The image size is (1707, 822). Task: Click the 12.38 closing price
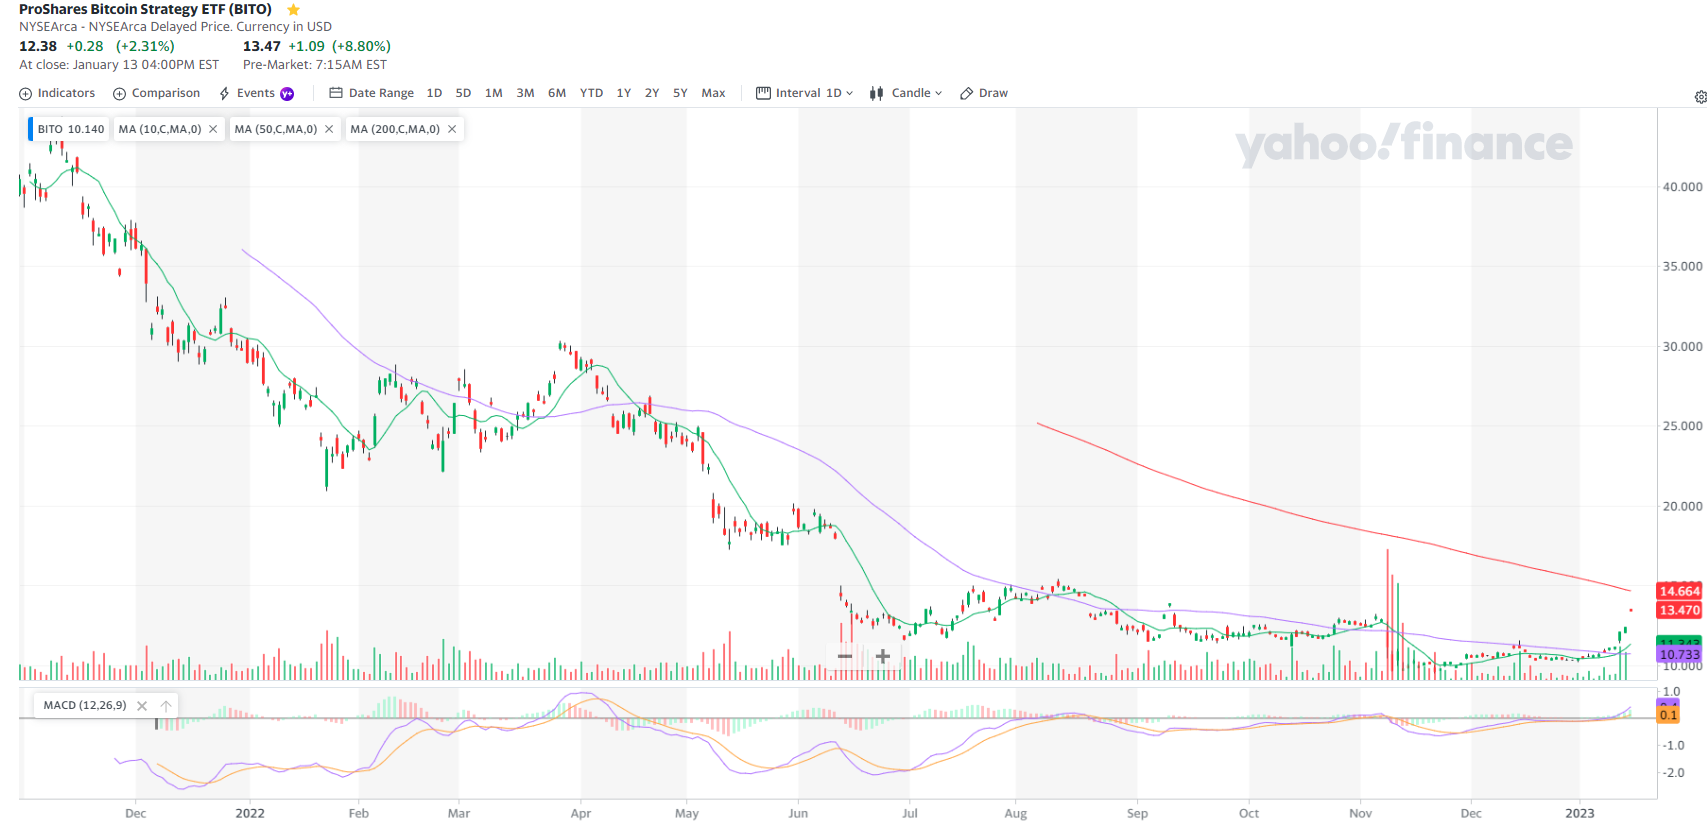tap(38, 46)
